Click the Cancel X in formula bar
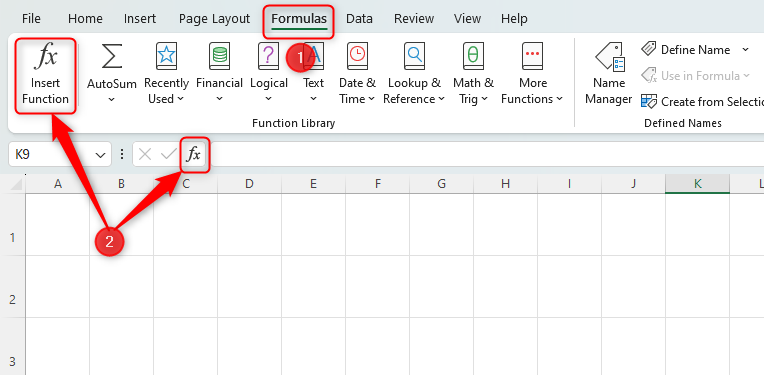764x375 pixels. tap(144, 155)
